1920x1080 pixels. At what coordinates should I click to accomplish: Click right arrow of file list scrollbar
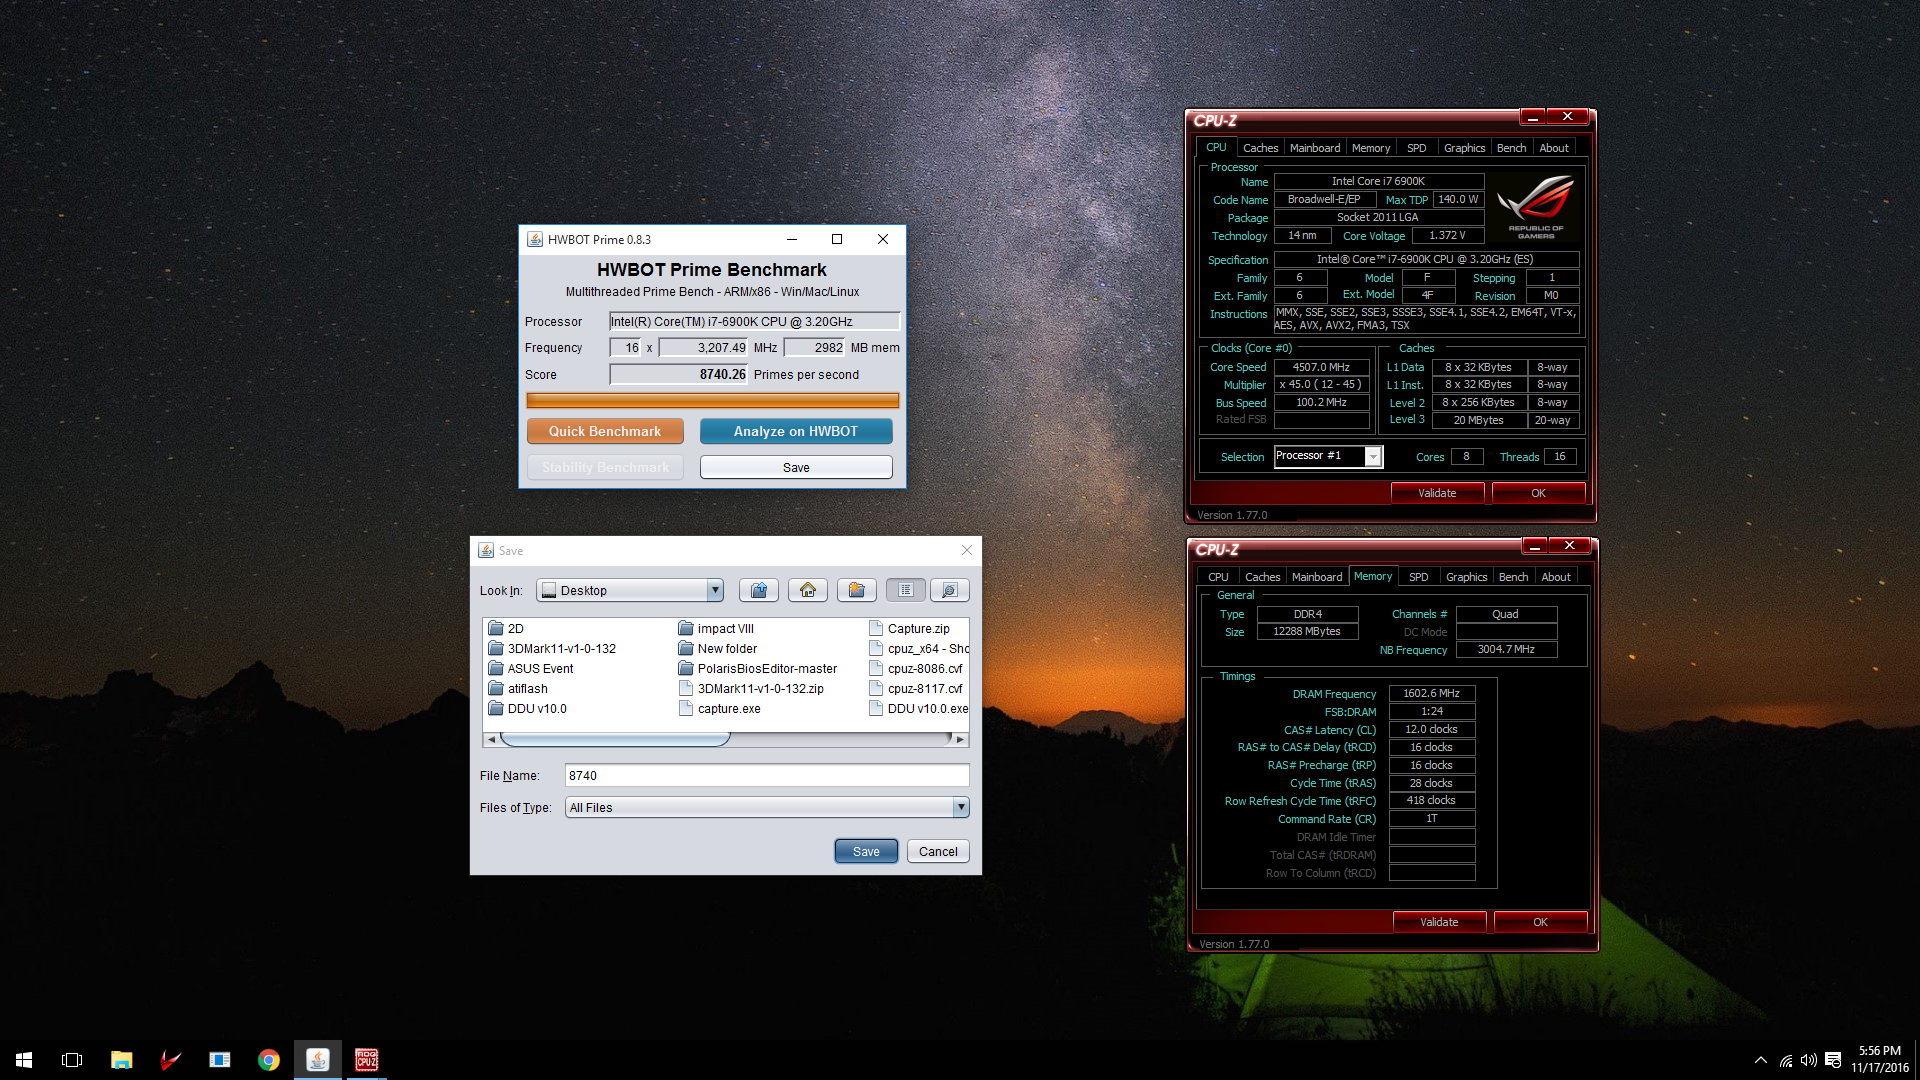pos(960,739)
